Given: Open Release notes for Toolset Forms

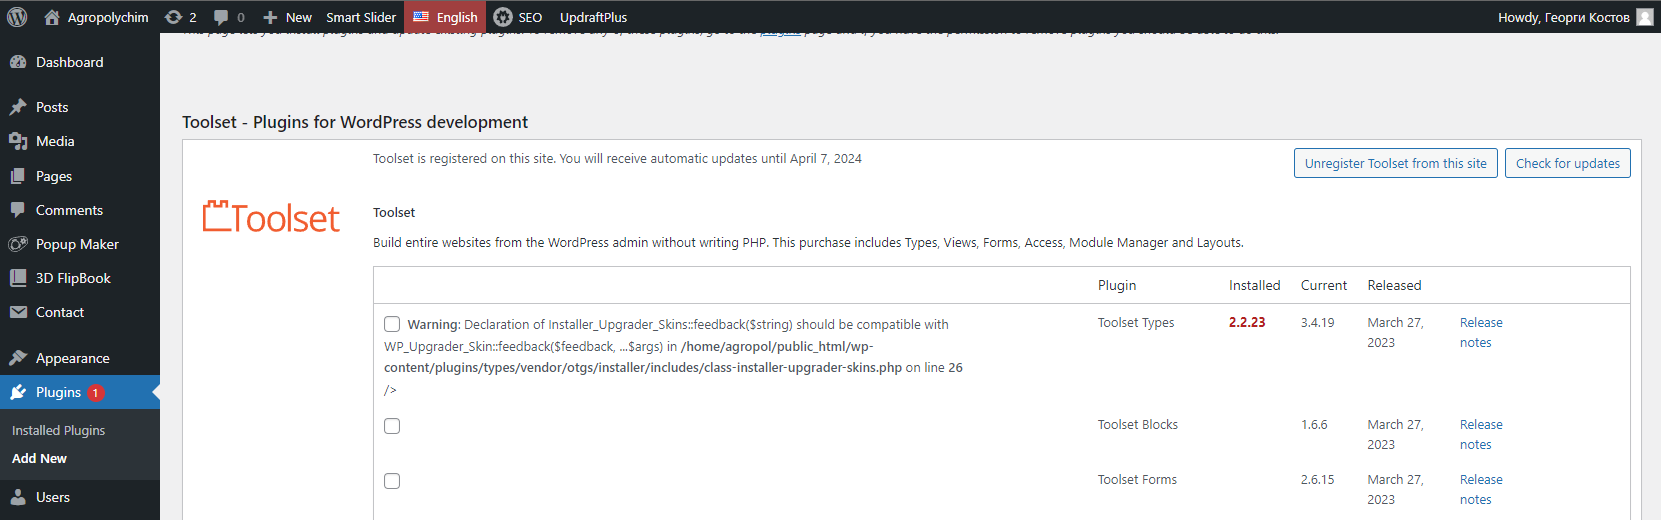Looking at the screenshot, I should [x=1480, y=489].
